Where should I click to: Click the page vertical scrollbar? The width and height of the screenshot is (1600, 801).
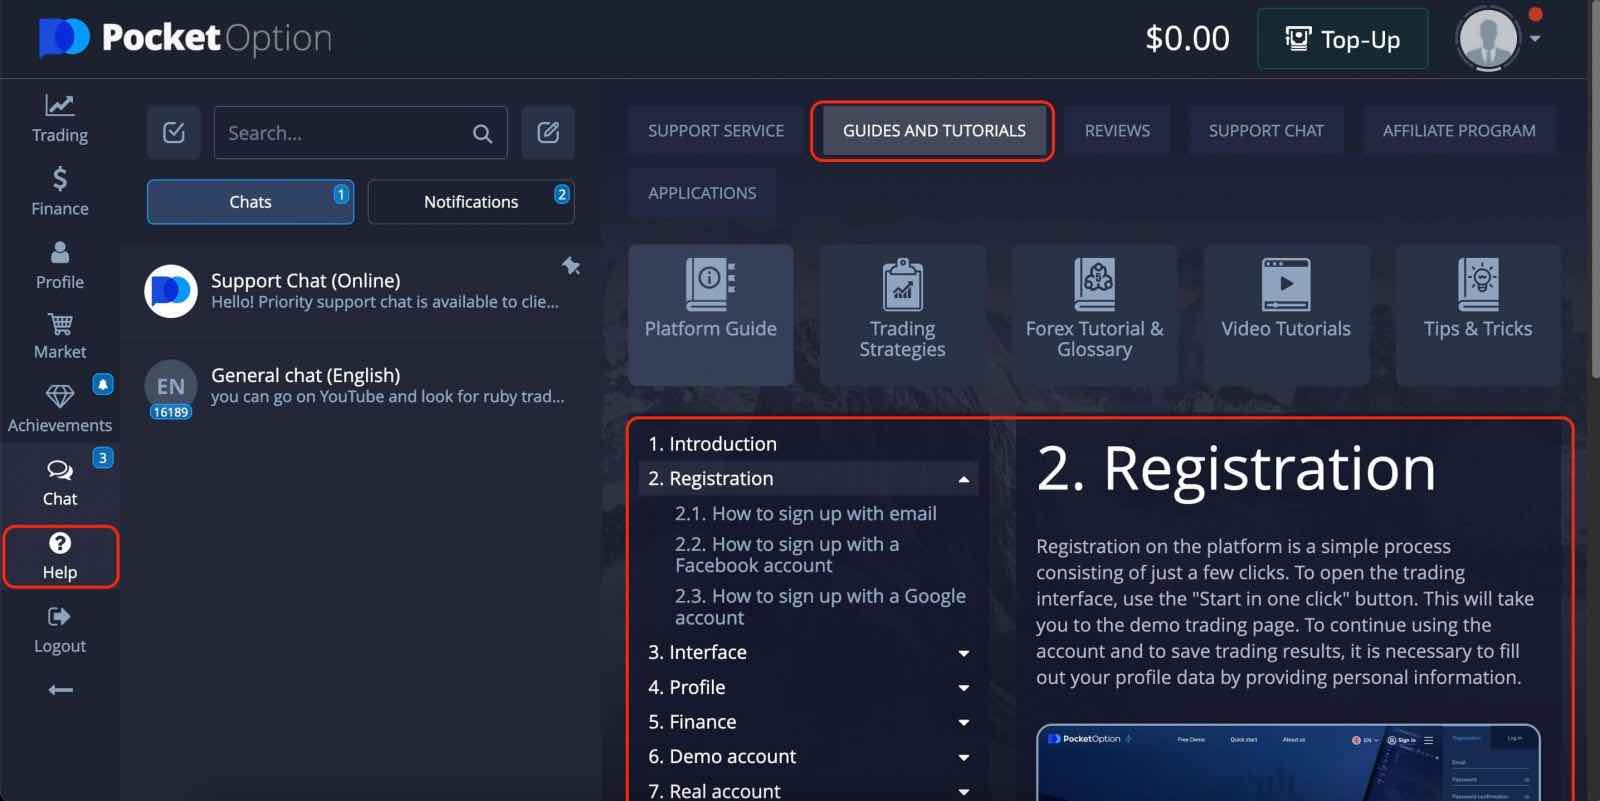pos(1593,200)
